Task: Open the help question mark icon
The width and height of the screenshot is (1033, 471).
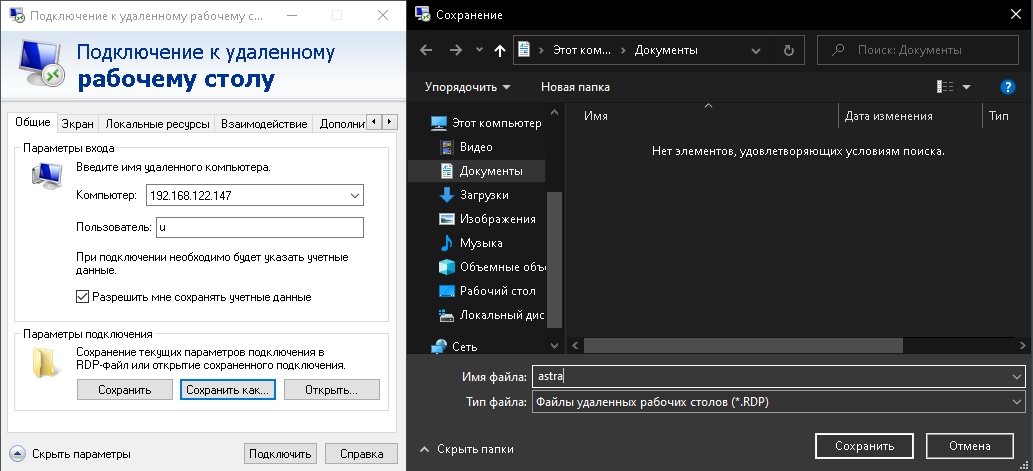Action: [x=1008, y=87]
